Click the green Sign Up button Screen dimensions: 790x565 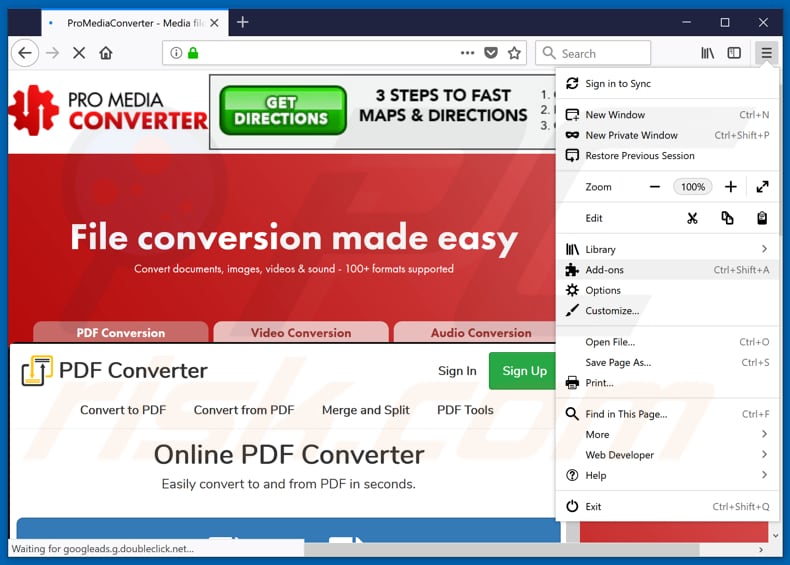coord(524,371)
